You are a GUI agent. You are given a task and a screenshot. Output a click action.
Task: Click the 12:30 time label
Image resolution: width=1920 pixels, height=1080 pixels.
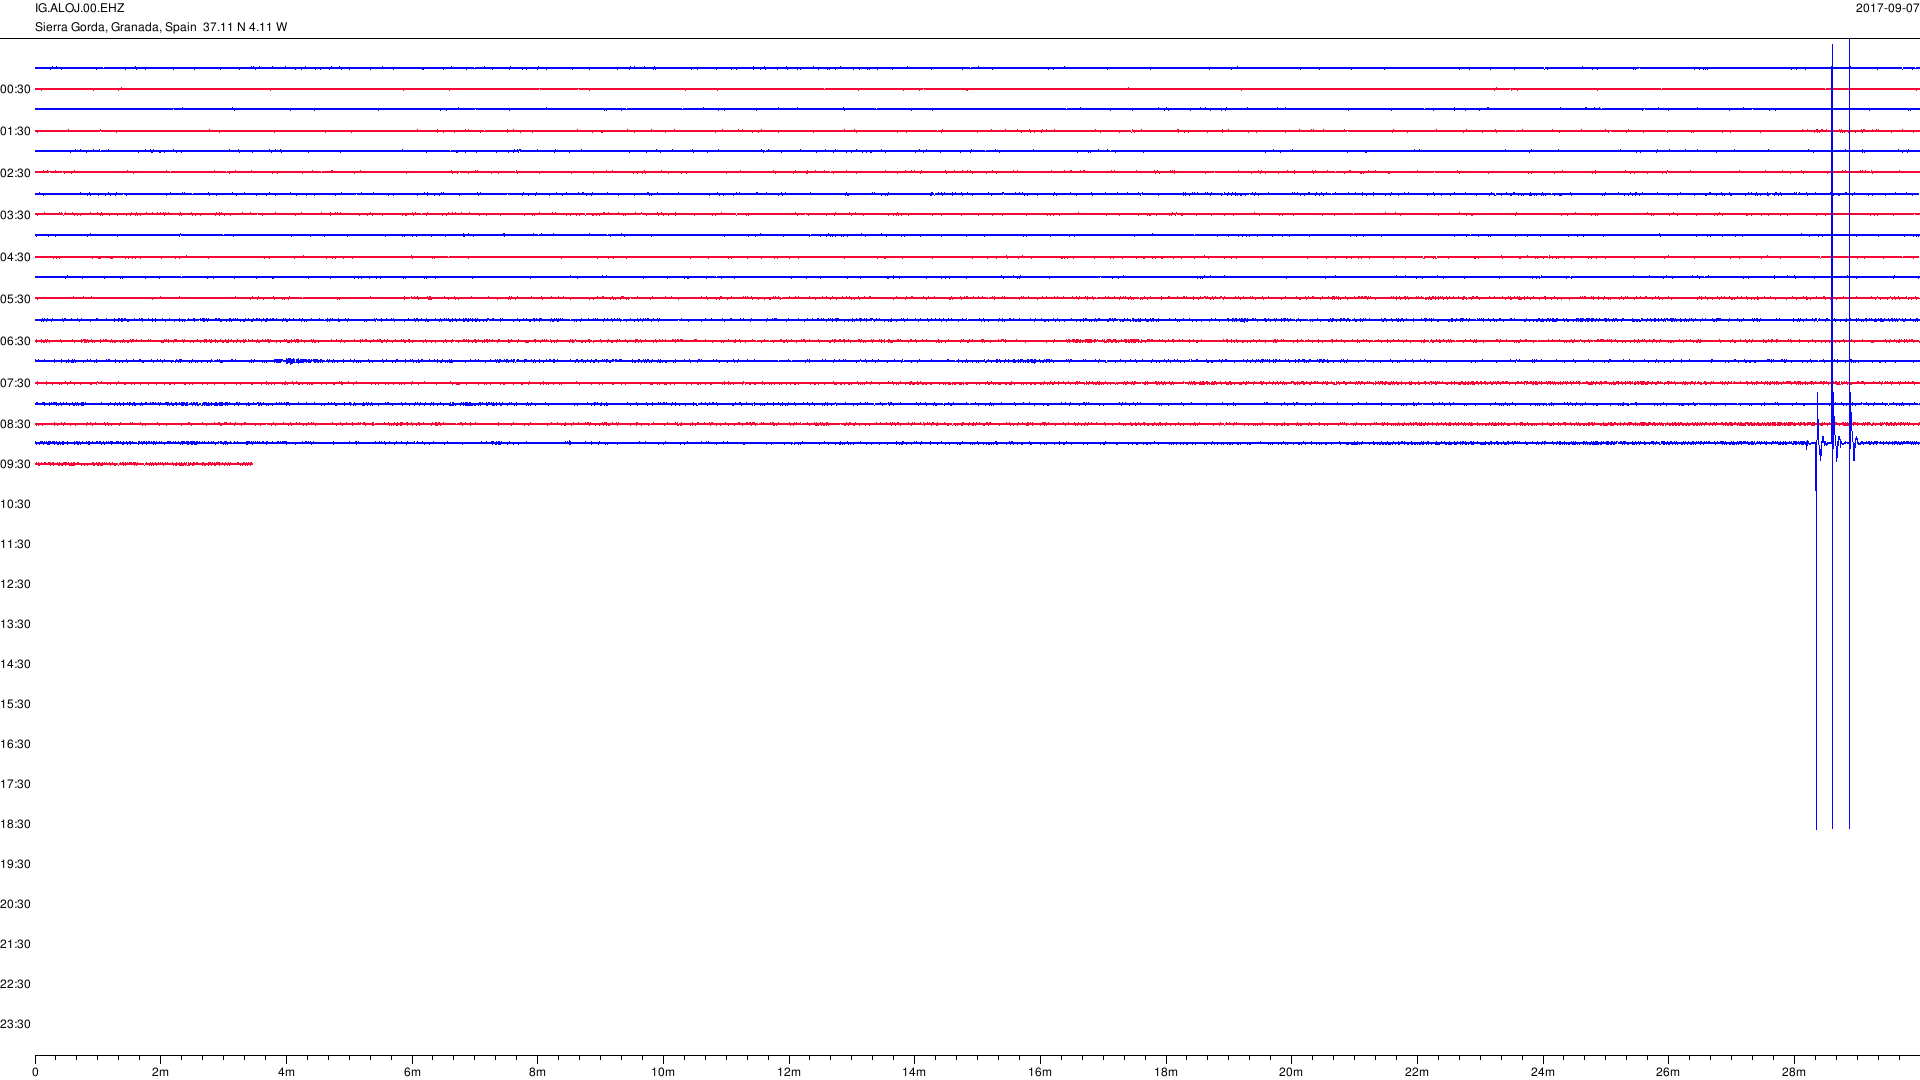15,584
